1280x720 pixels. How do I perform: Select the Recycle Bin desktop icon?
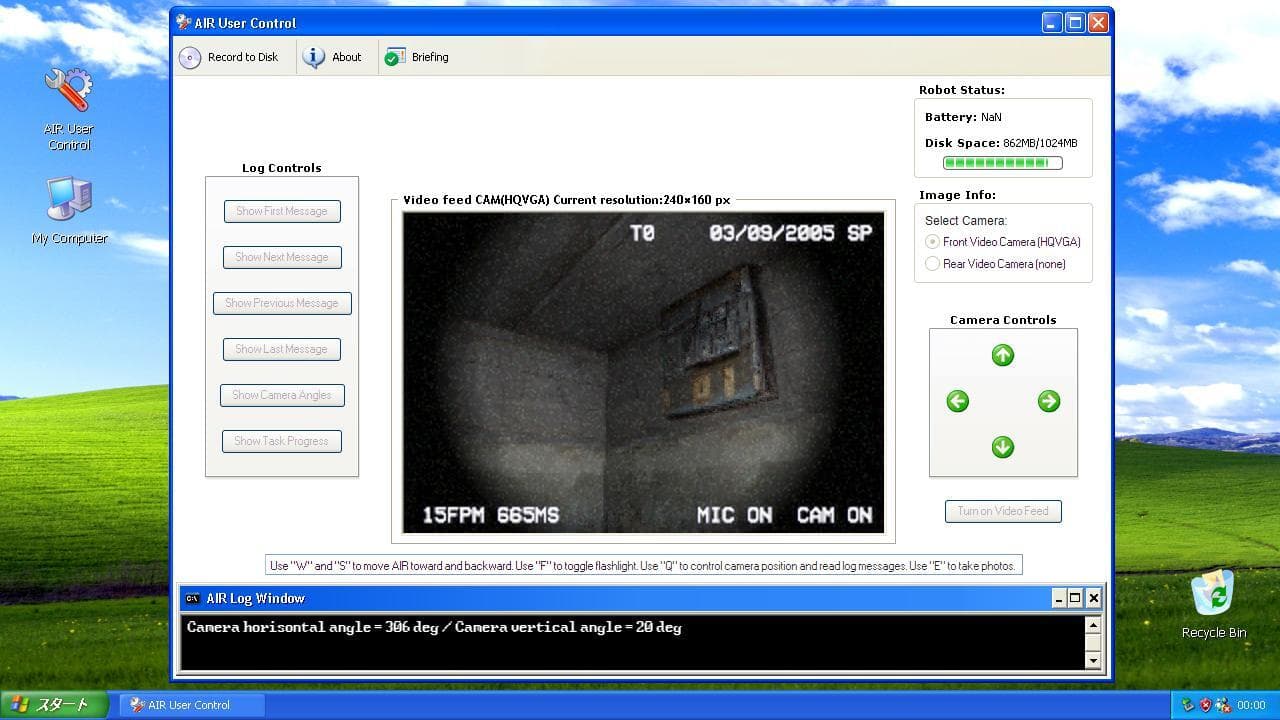[x=1214, y=604]
